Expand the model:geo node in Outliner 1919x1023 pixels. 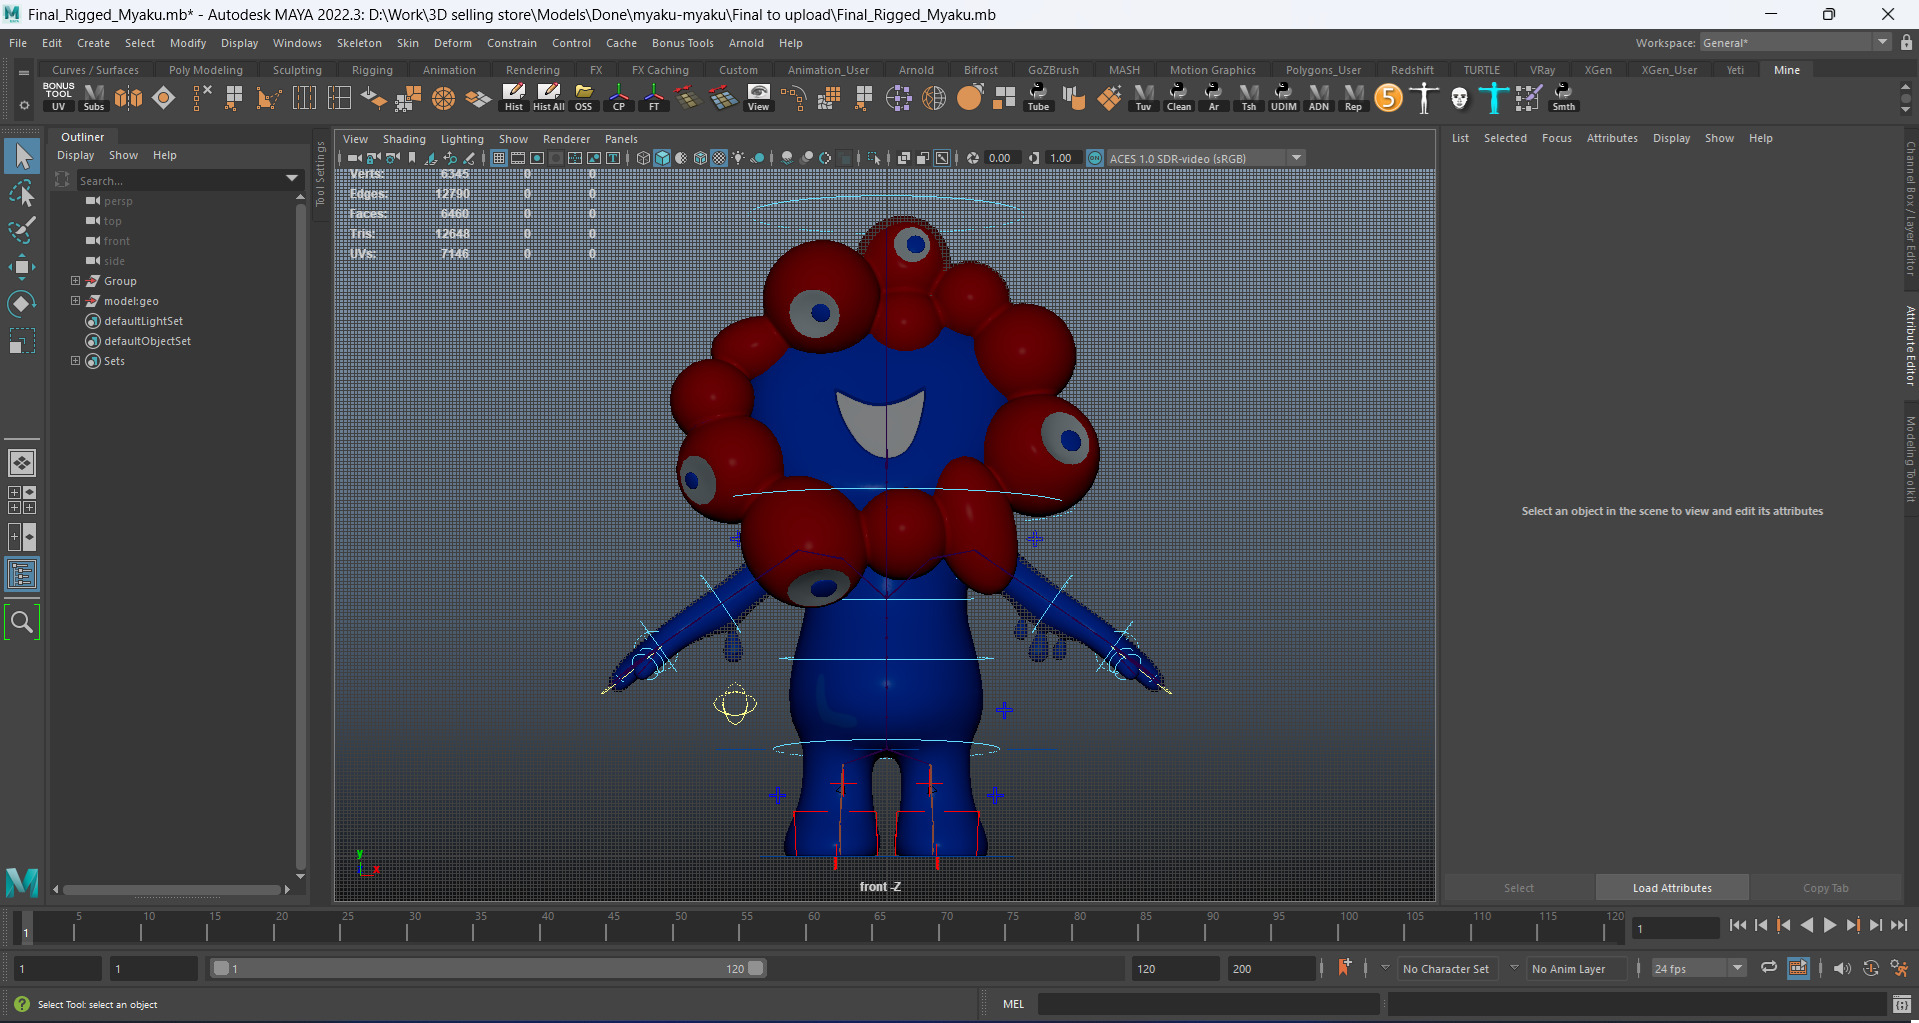[75, 301]
